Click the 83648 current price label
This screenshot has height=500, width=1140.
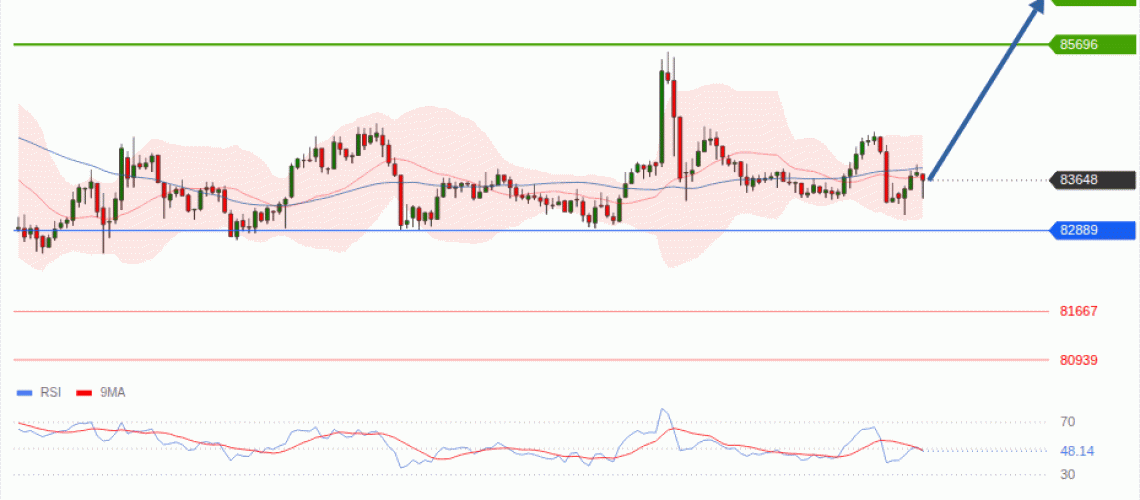[x=1092, y=180]
